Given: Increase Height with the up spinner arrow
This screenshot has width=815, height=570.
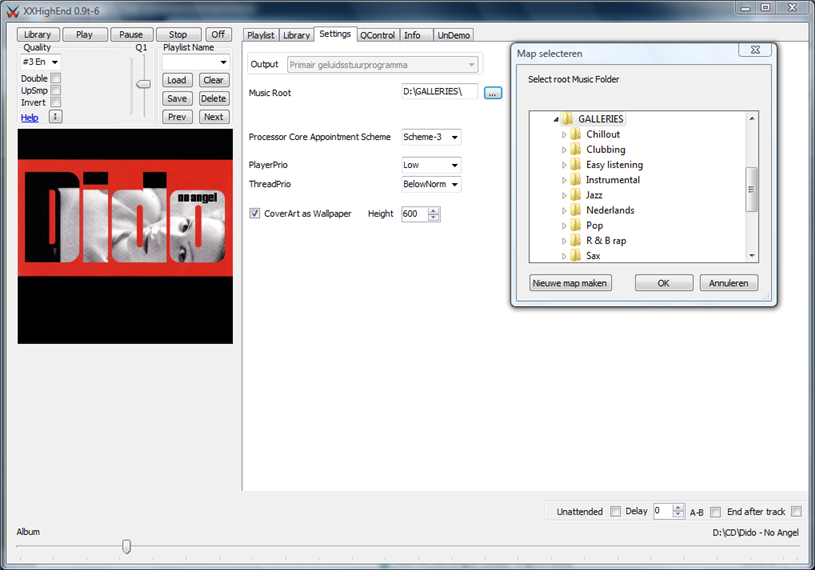Looking at the screenshot, I should click(434, 210).
